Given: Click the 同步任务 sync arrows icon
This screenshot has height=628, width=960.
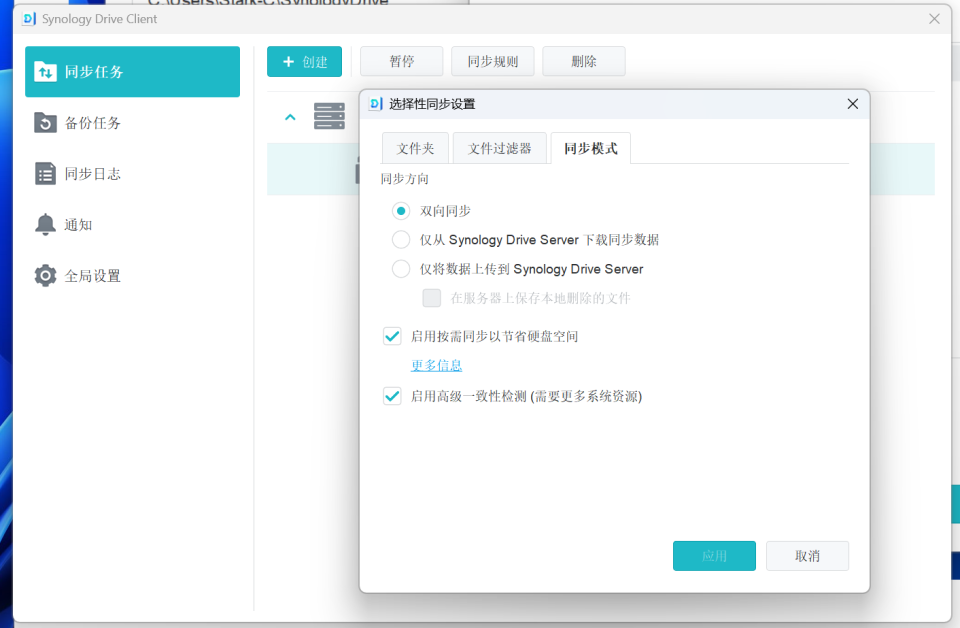Looking at the screenshot, I should click(45, 72).
